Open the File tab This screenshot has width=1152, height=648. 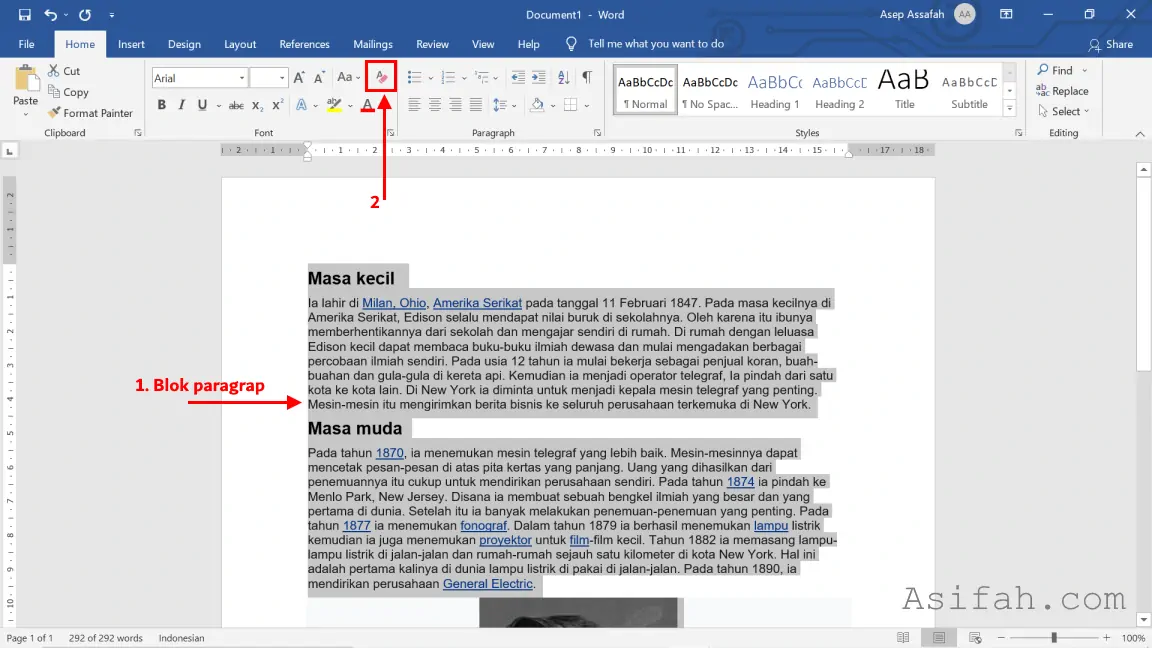26,44
